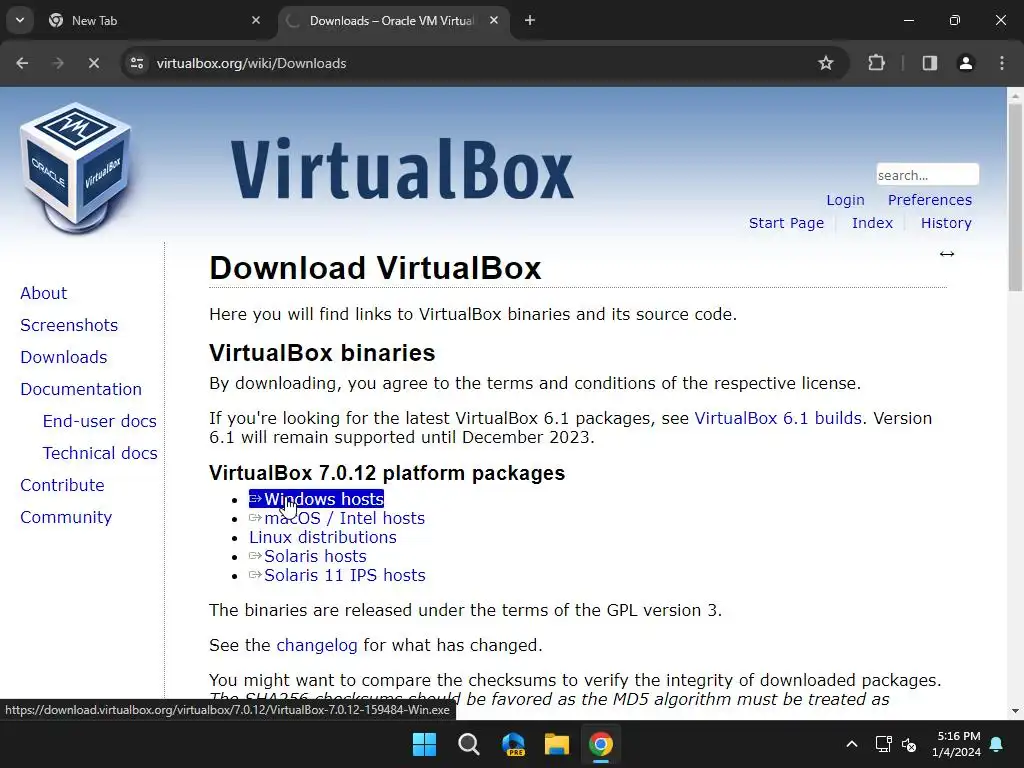Open Community in the sidebar
The height and width of the screenshot is (768, 1024).
[x=66, y=517]
